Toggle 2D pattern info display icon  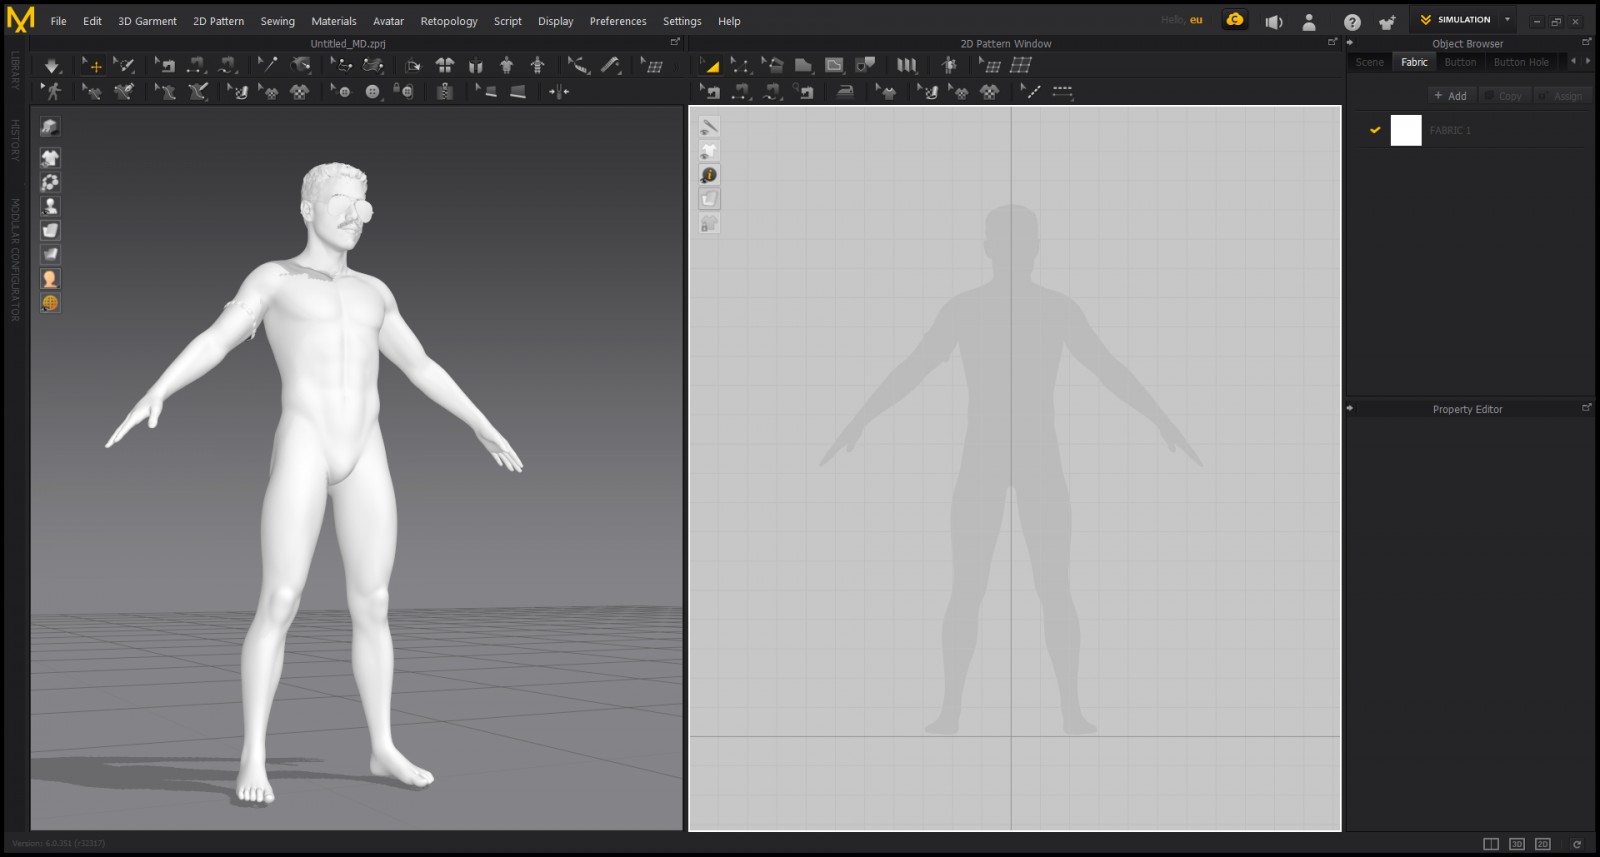point(709,175)
